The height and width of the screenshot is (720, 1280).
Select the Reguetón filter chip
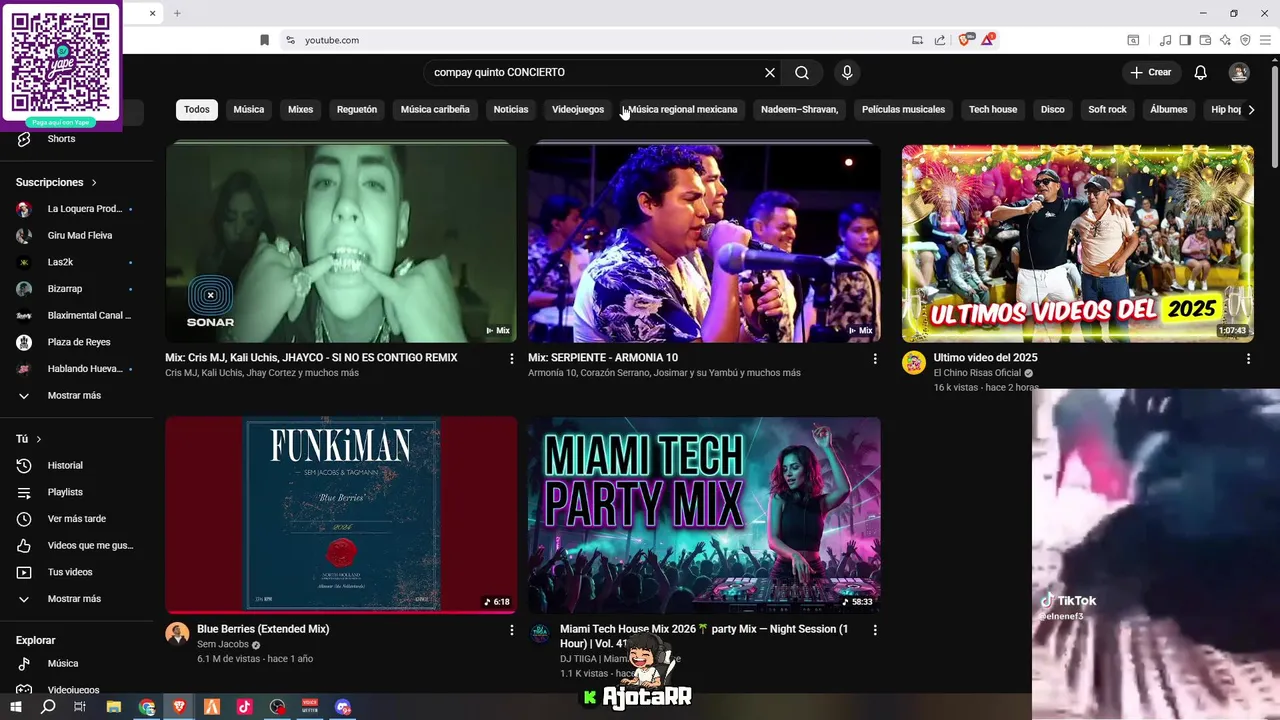click(x=357, y=110)
